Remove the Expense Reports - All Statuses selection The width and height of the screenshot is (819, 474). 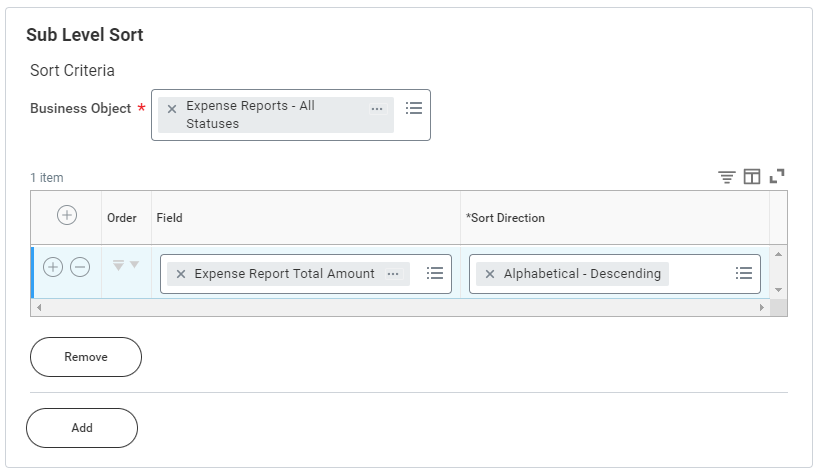[x=171, y=109]
